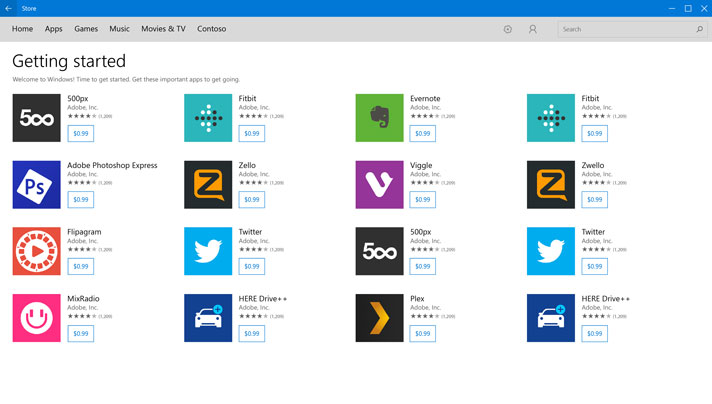712x404 pixels.
Task: Open the Contoso section
Action: pyautogui.click(x=212, y=29)
